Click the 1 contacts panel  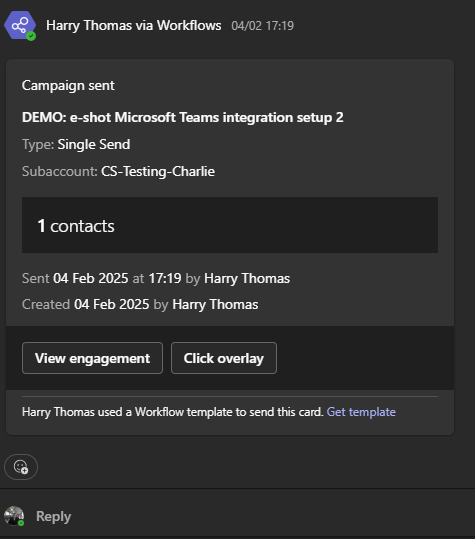pyautogui.click(x=230, y=225)
